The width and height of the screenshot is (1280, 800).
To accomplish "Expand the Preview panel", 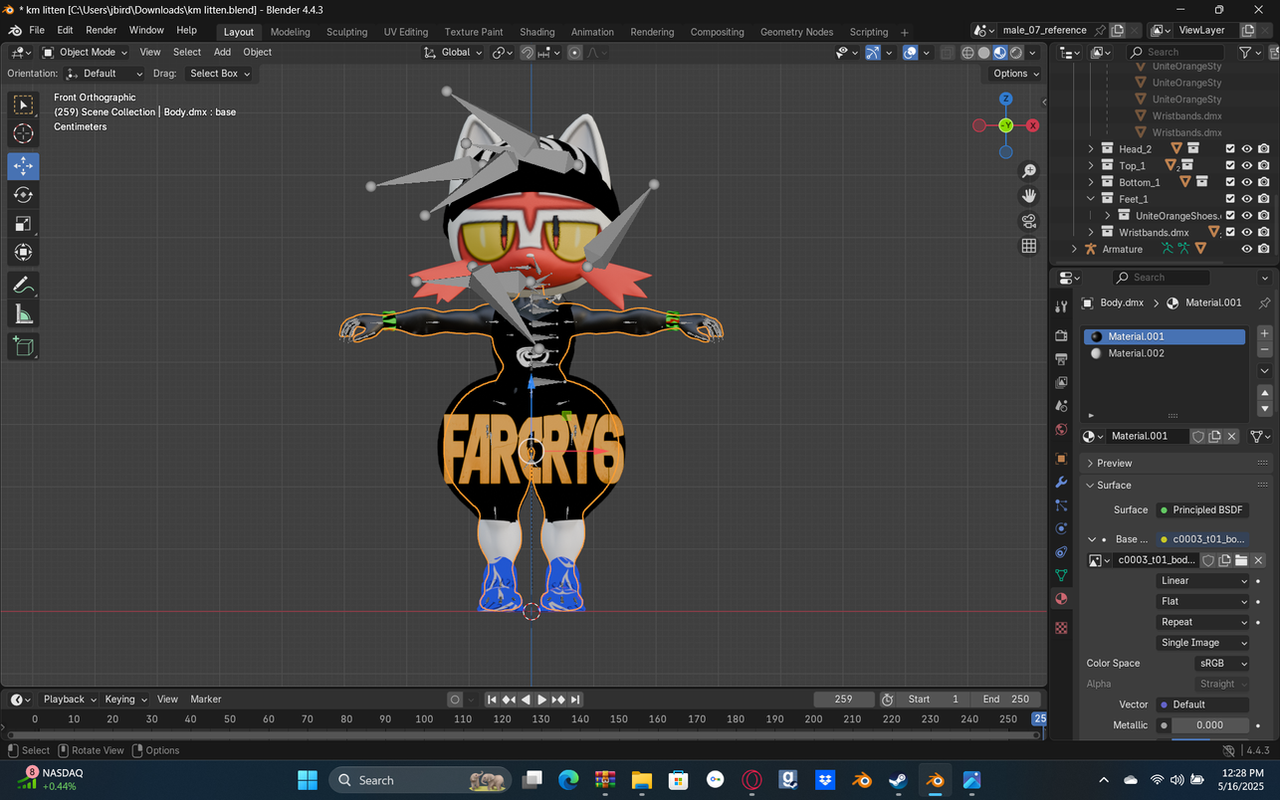I will coord(1114,463).
